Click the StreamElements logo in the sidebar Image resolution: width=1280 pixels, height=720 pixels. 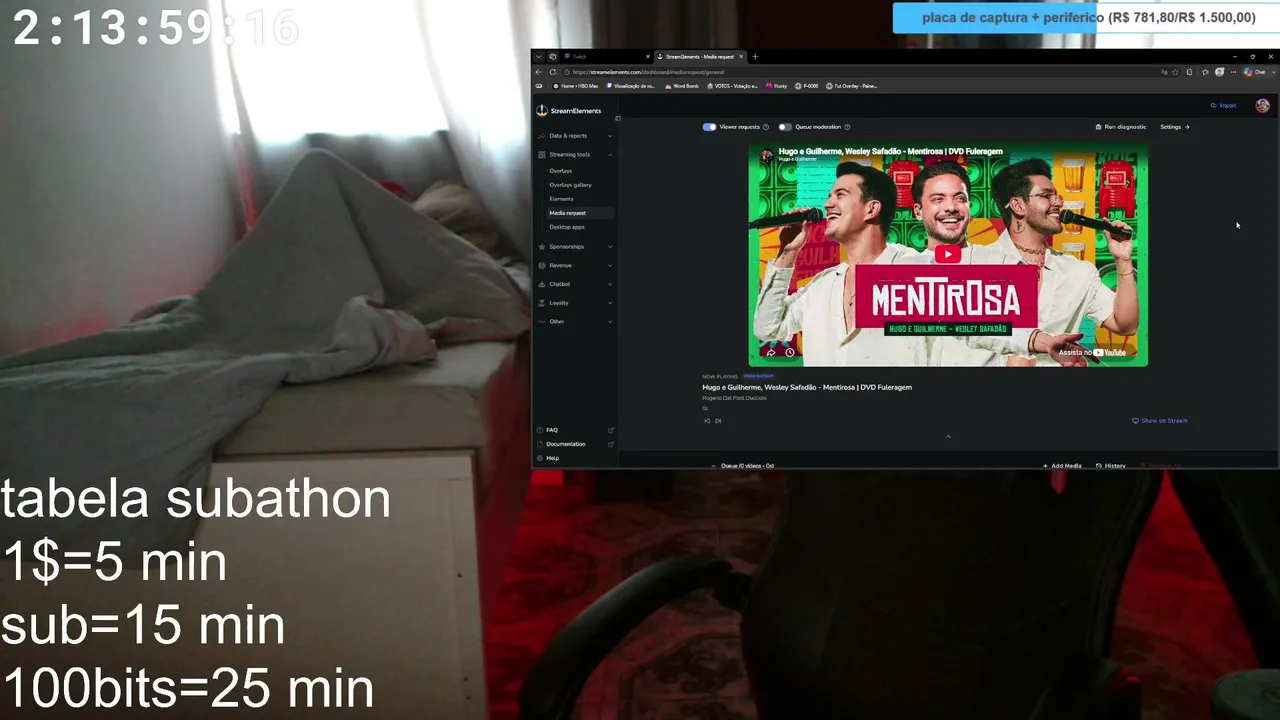[569, 111]
